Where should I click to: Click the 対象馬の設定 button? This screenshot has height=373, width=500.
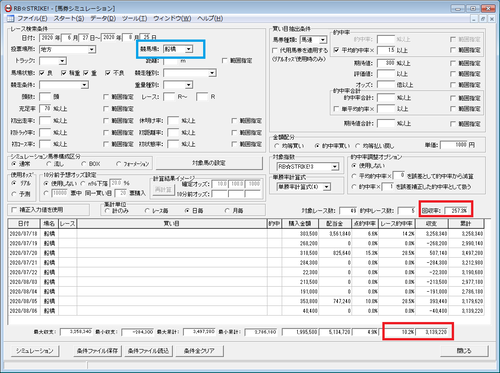[x=209, y=163]
